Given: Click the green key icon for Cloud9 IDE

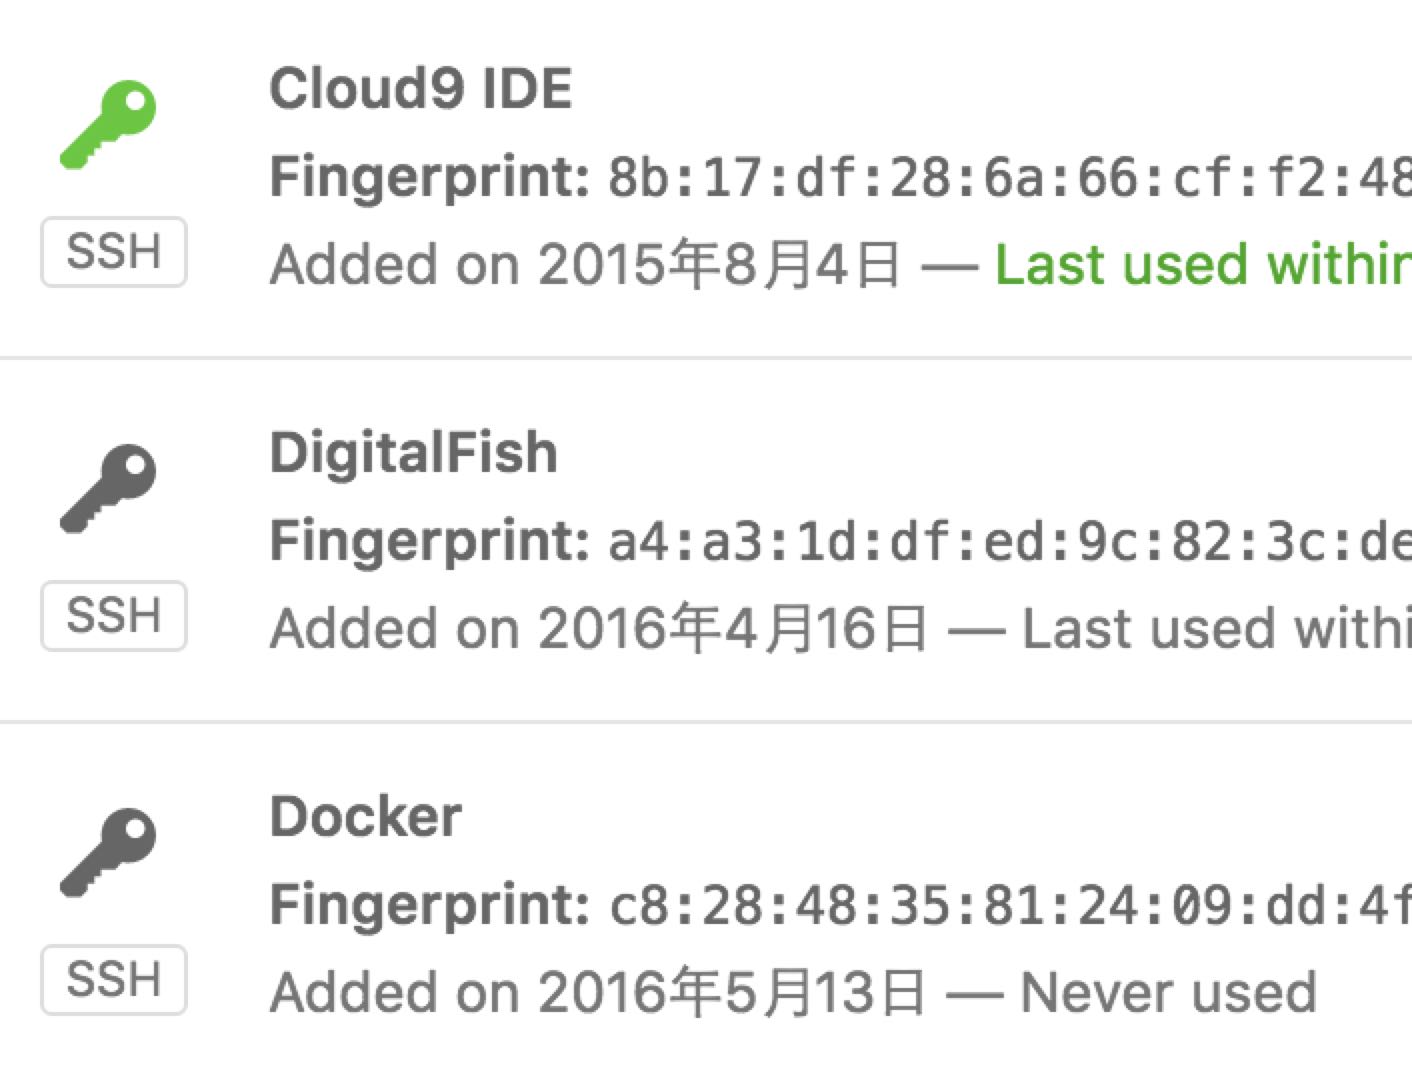Looking at the screenshot, I should [109, 125].
